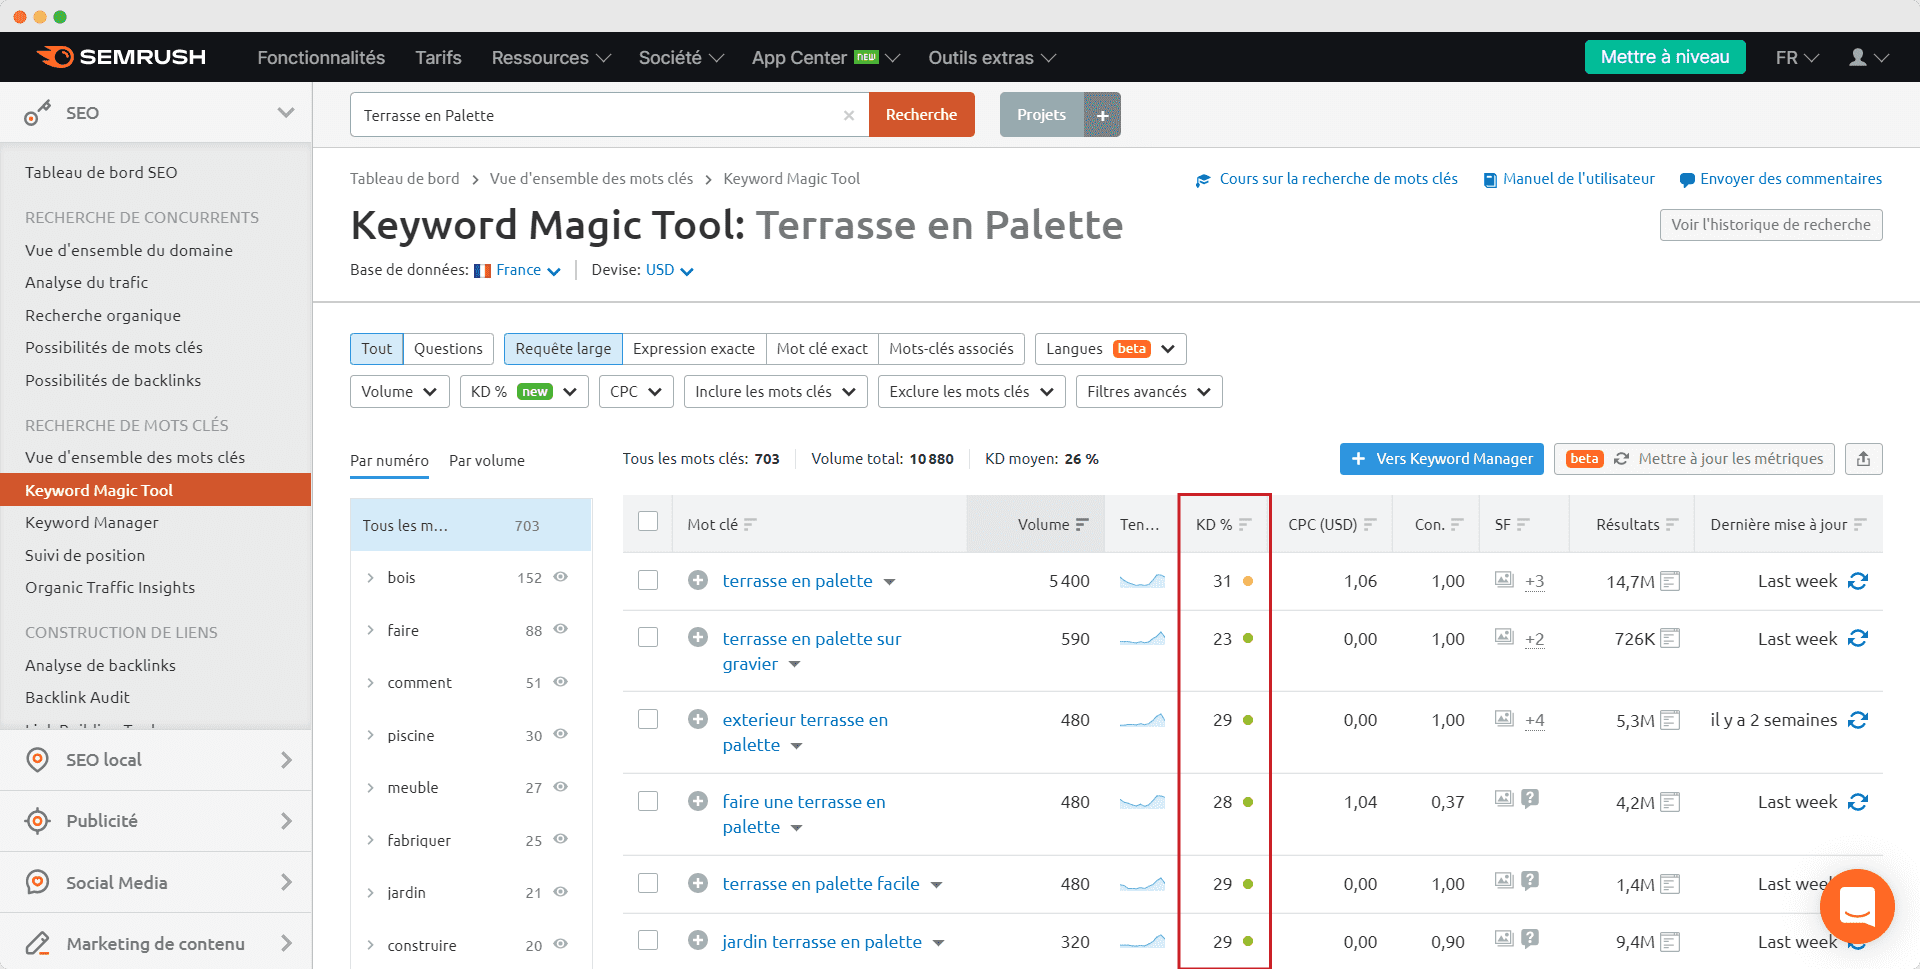Change database country from France
This screenshot has height=969, width=1920.
(517, 270)
